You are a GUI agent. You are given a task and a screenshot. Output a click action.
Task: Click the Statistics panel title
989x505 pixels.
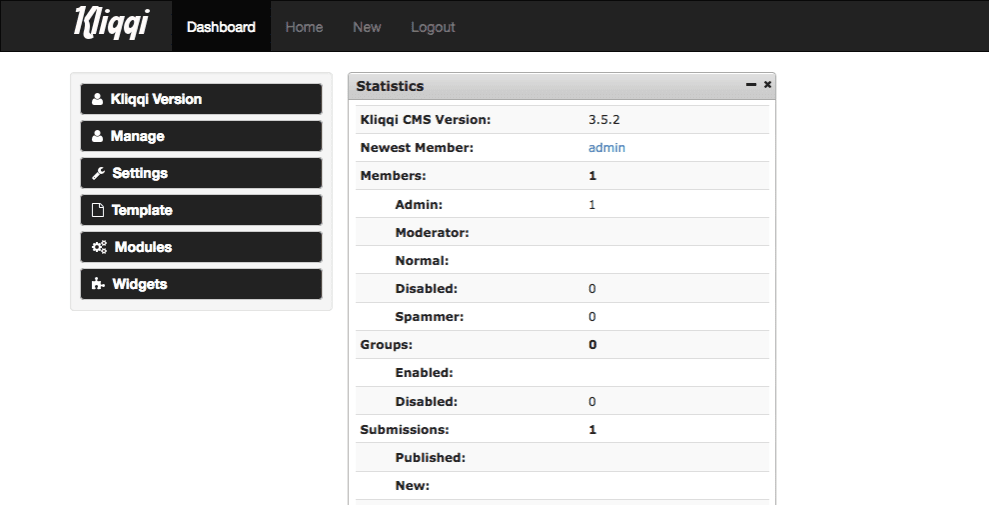pyautogui.click(x=390, y=86)
